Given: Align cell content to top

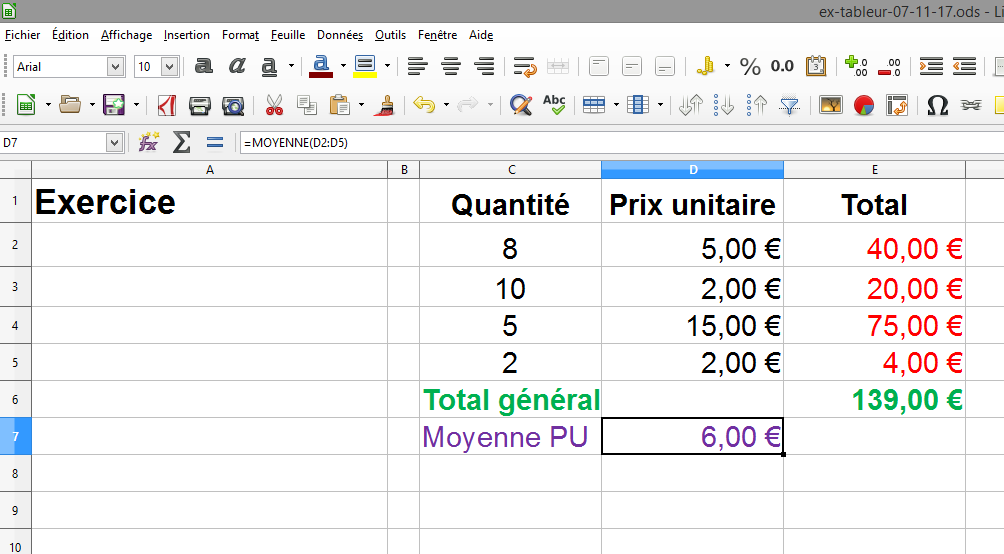Looking at the screenshot, I should click(599, 66).
